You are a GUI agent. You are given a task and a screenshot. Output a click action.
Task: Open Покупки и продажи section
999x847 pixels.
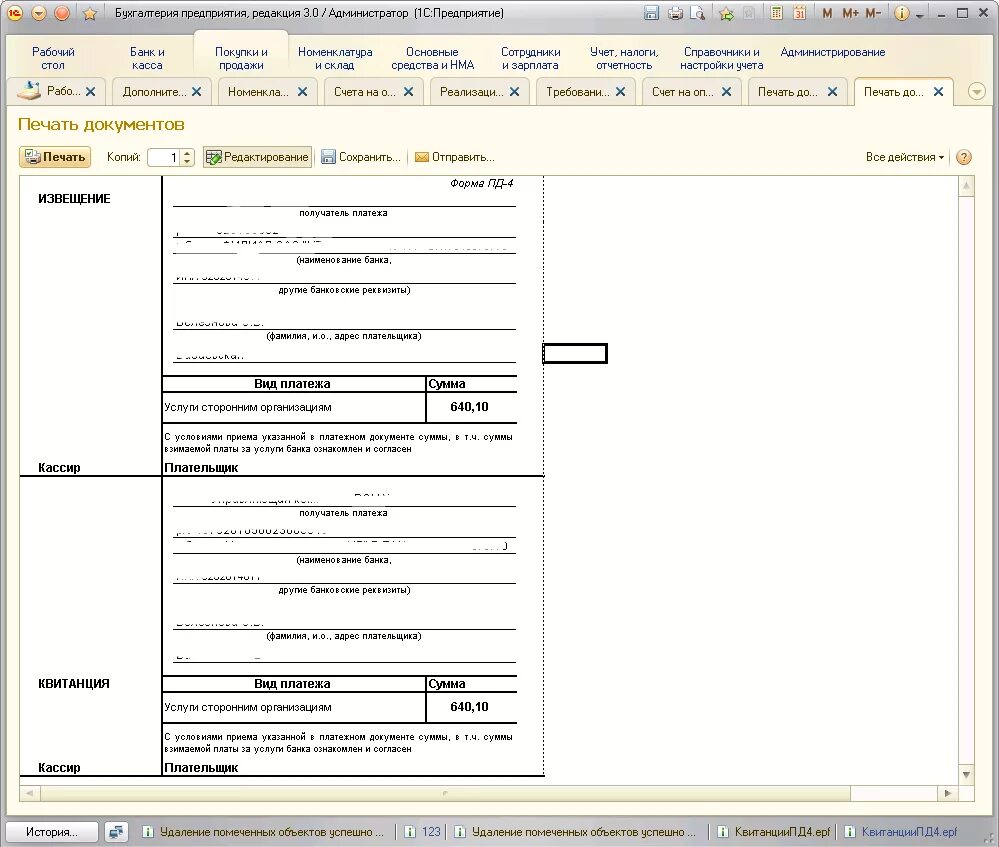pos(241,59)
